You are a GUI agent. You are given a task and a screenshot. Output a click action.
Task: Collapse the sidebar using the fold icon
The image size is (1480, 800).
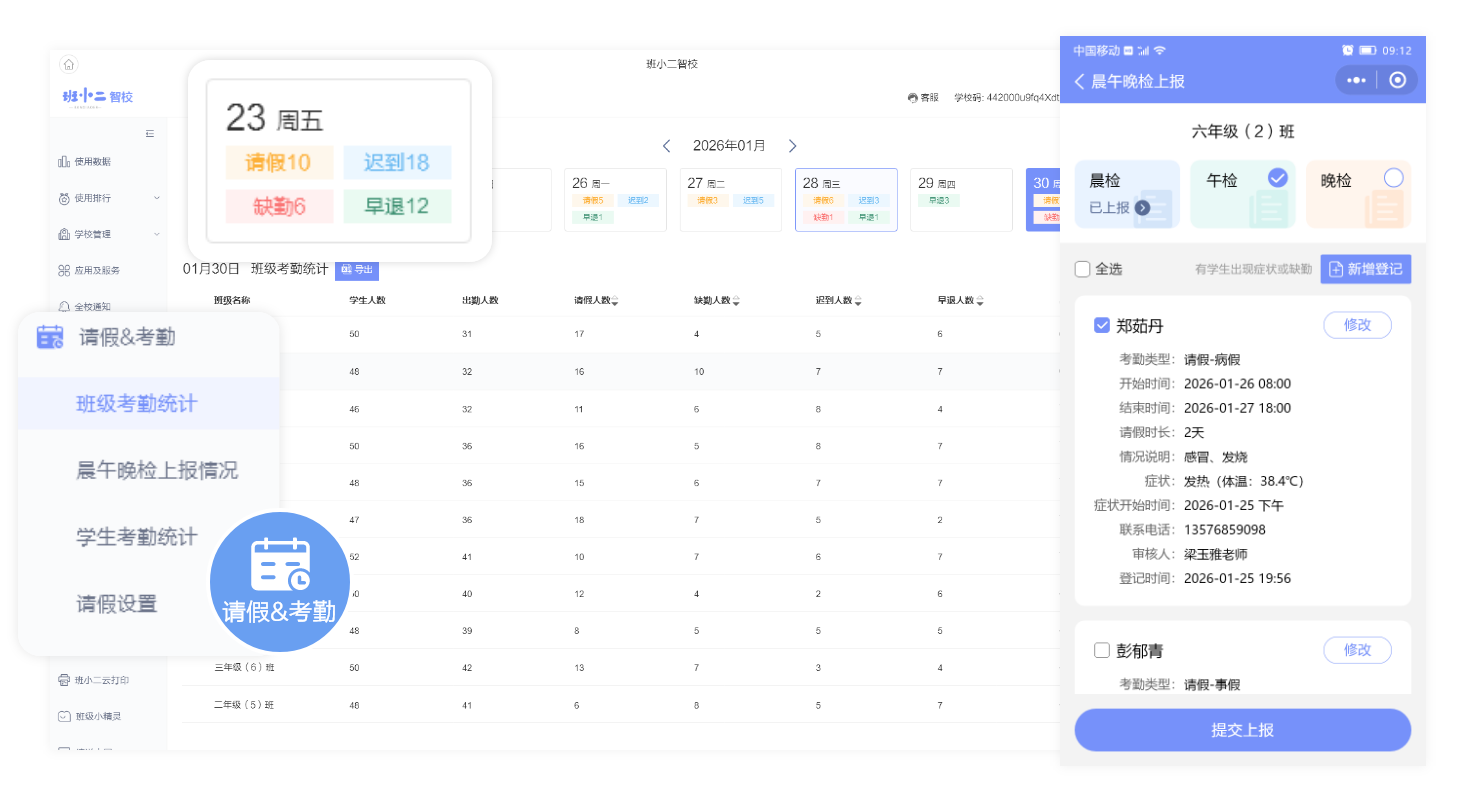(x=150, y=133)
